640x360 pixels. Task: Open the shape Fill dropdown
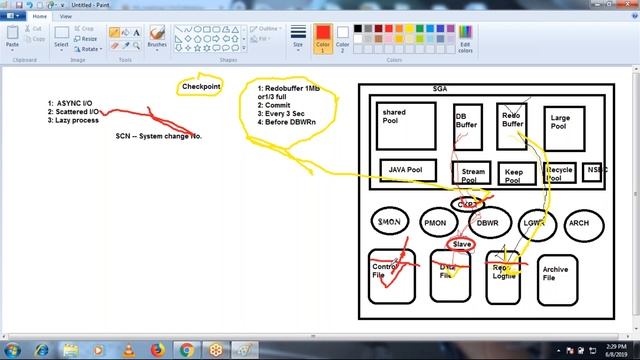pyautogui.click(x=260, y=39)
